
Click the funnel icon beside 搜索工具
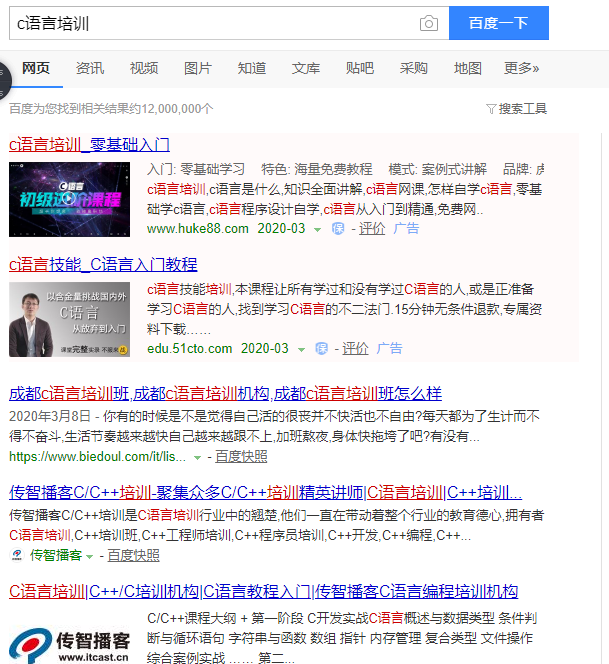491,109
